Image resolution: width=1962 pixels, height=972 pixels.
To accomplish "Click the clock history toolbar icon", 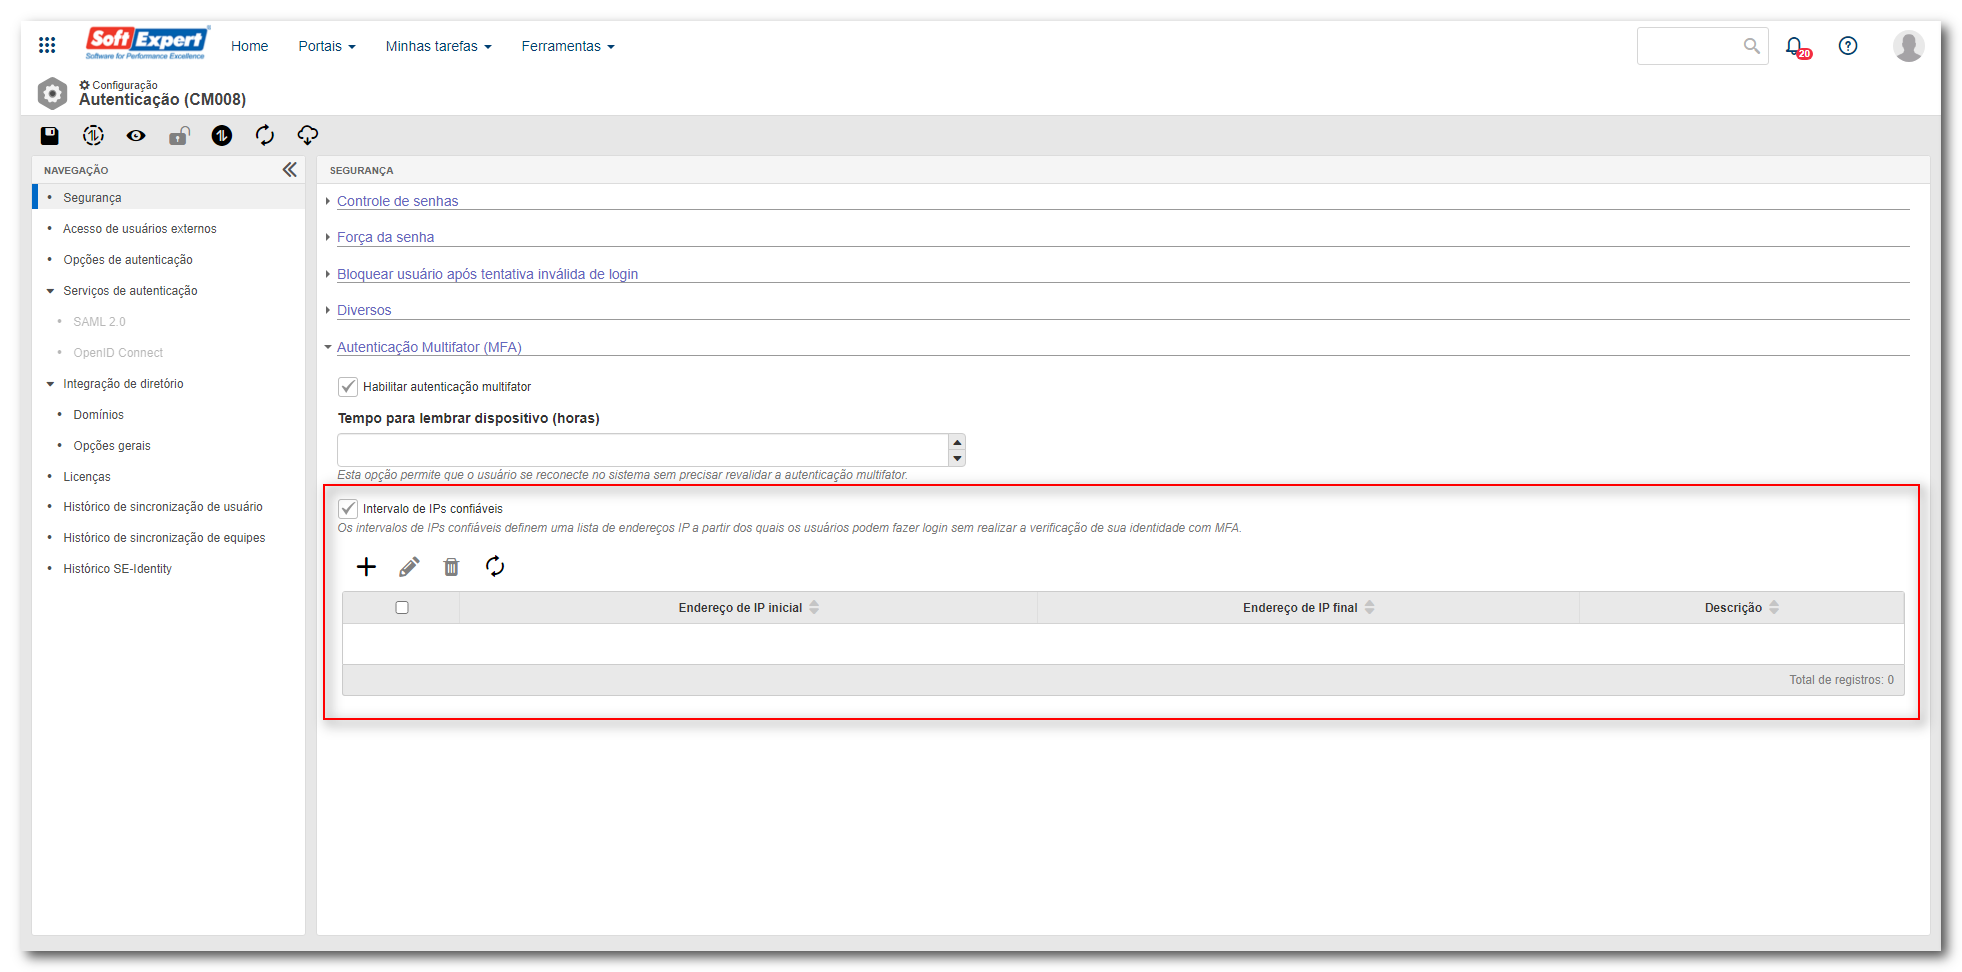I will (x=93, y=135).
